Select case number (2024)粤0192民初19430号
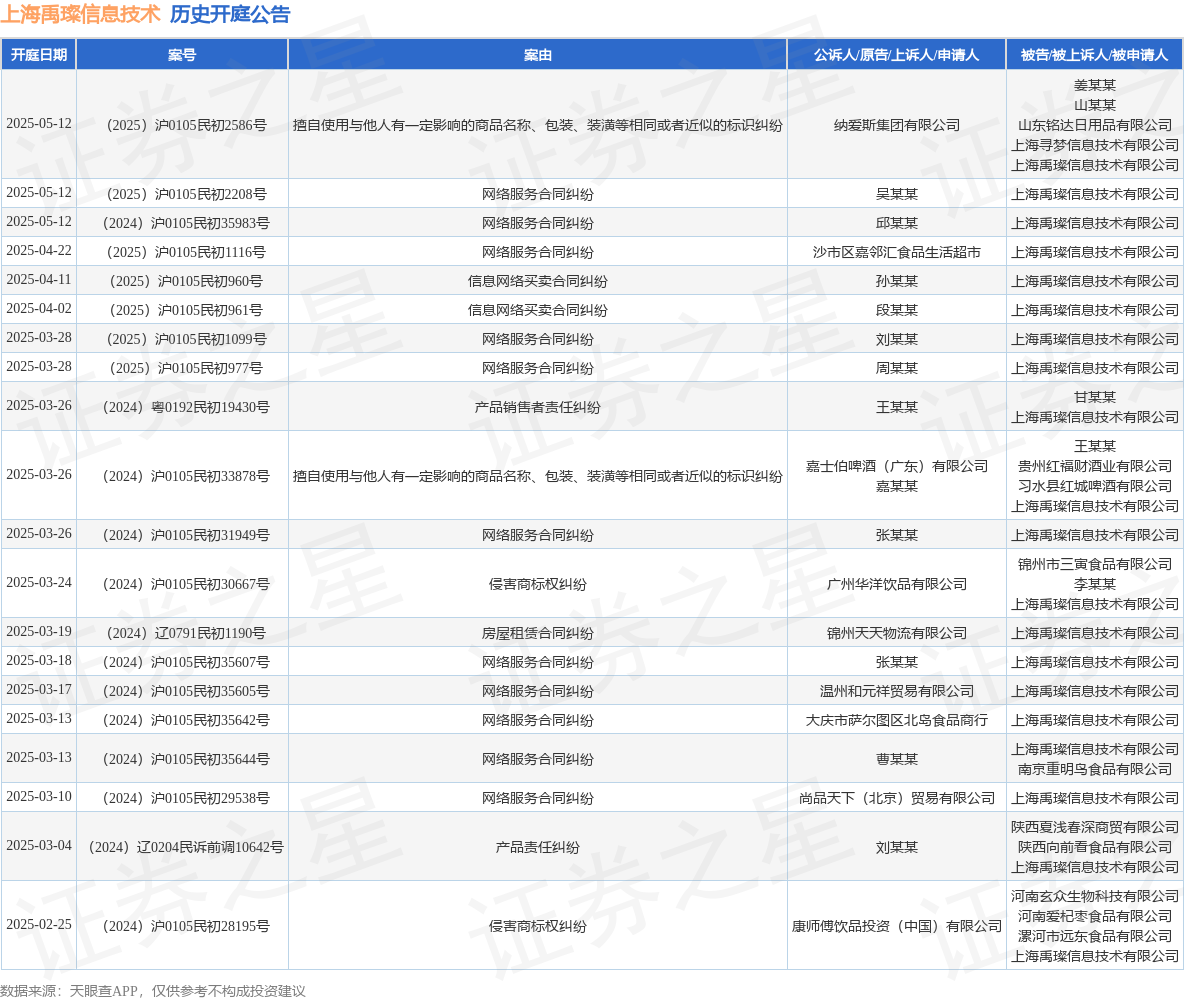 (x=182, y=407)
